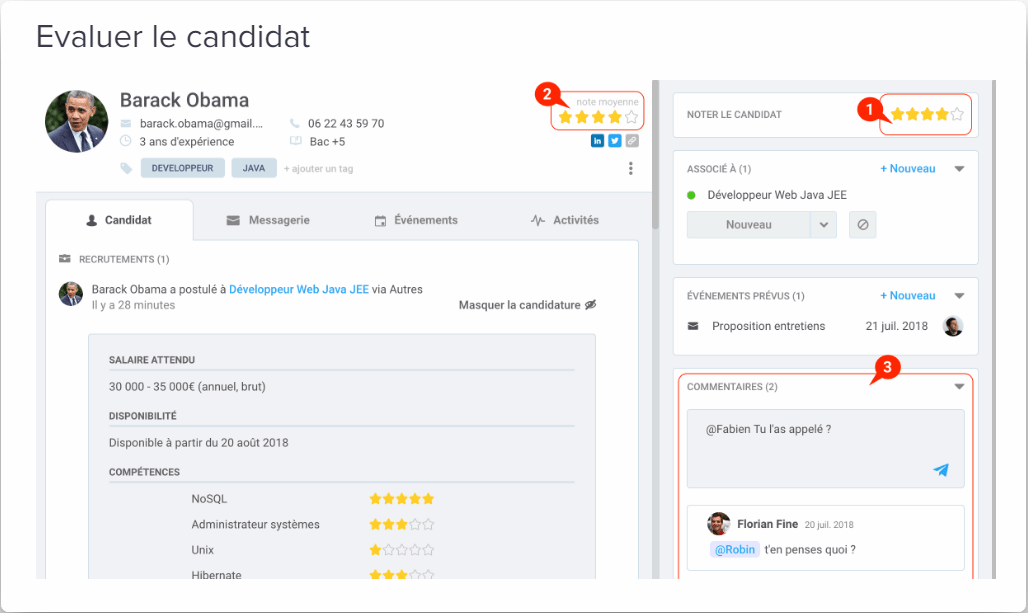Click the link icon next to Twitter
This screenshot has width=1028, height=613.
[632, 141]
